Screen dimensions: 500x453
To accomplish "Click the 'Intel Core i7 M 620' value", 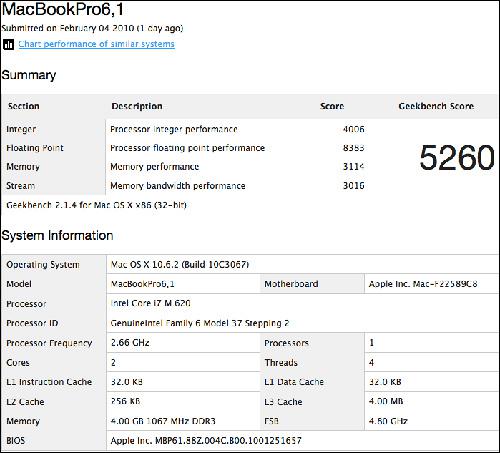I will [150, 303].
